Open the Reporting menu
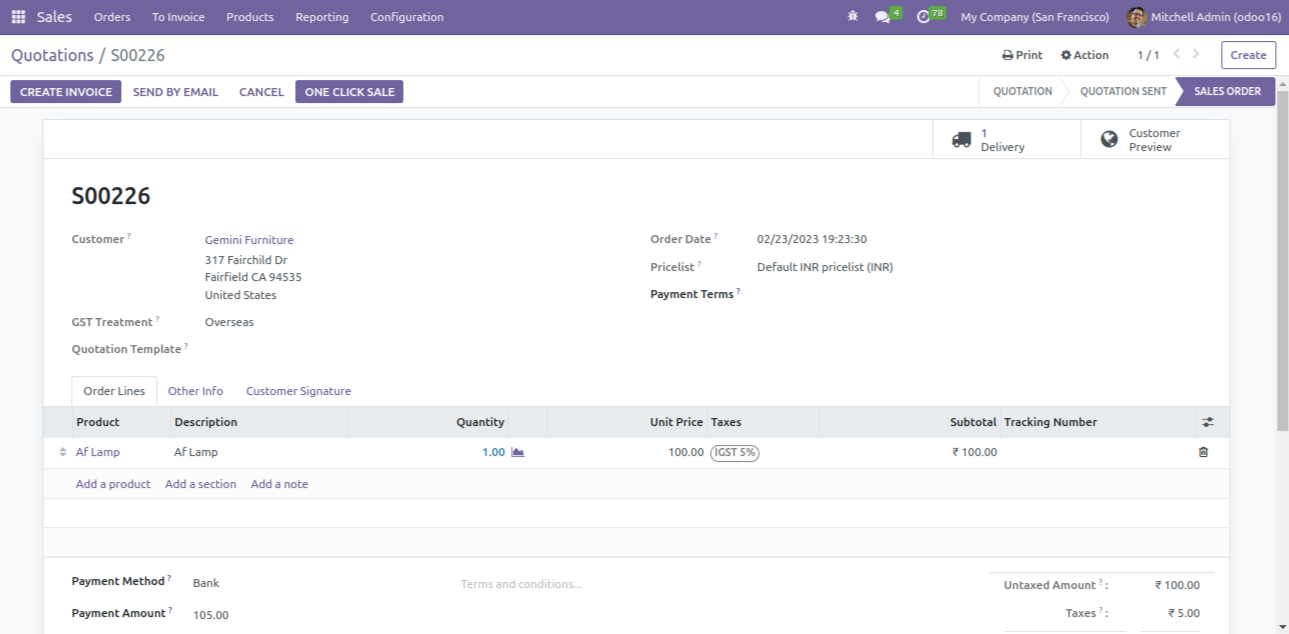Viewport: 1289px width, 634px height. tap(322, 17)
